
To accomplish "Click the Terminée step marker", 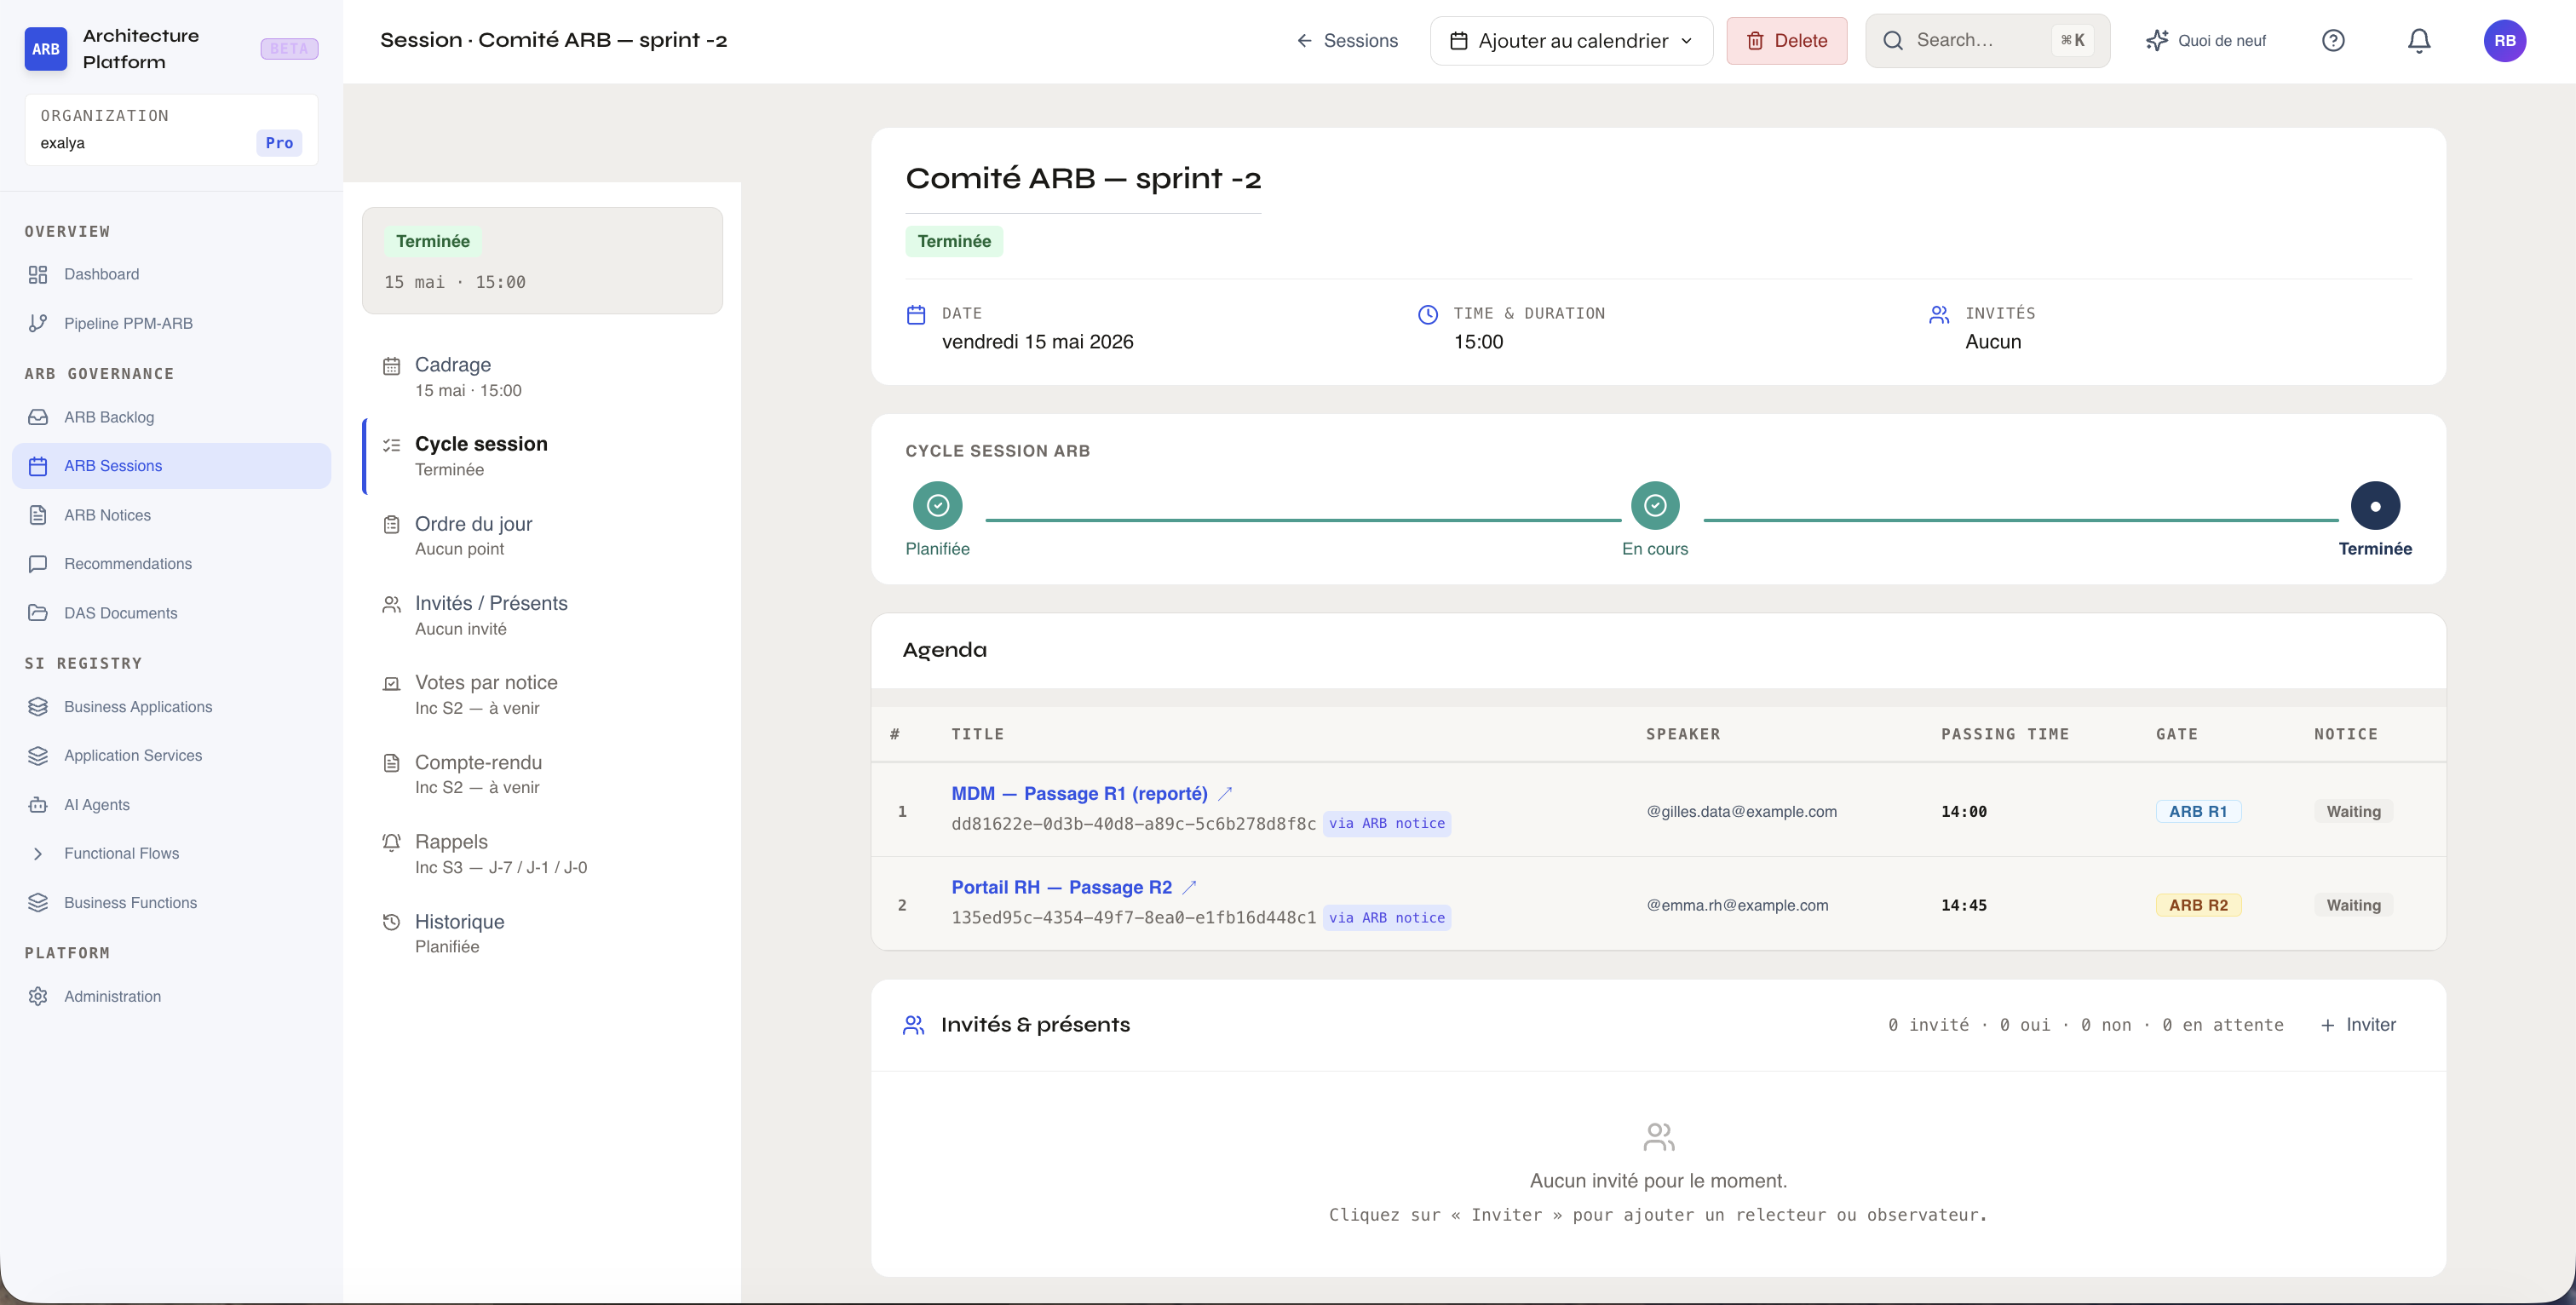I will tap(2375, 506).
